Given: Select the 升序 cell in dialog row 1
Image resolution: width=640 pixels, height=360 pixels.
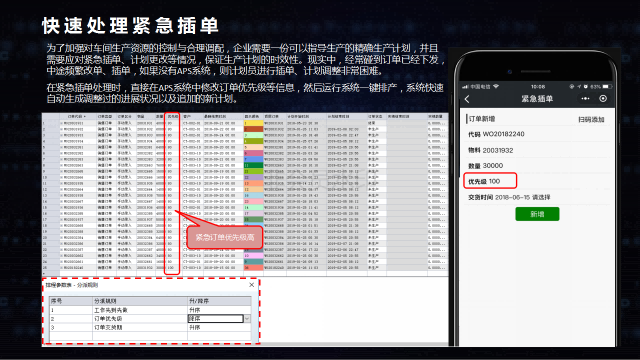Looking at the screenshot, I should [219, 310].
